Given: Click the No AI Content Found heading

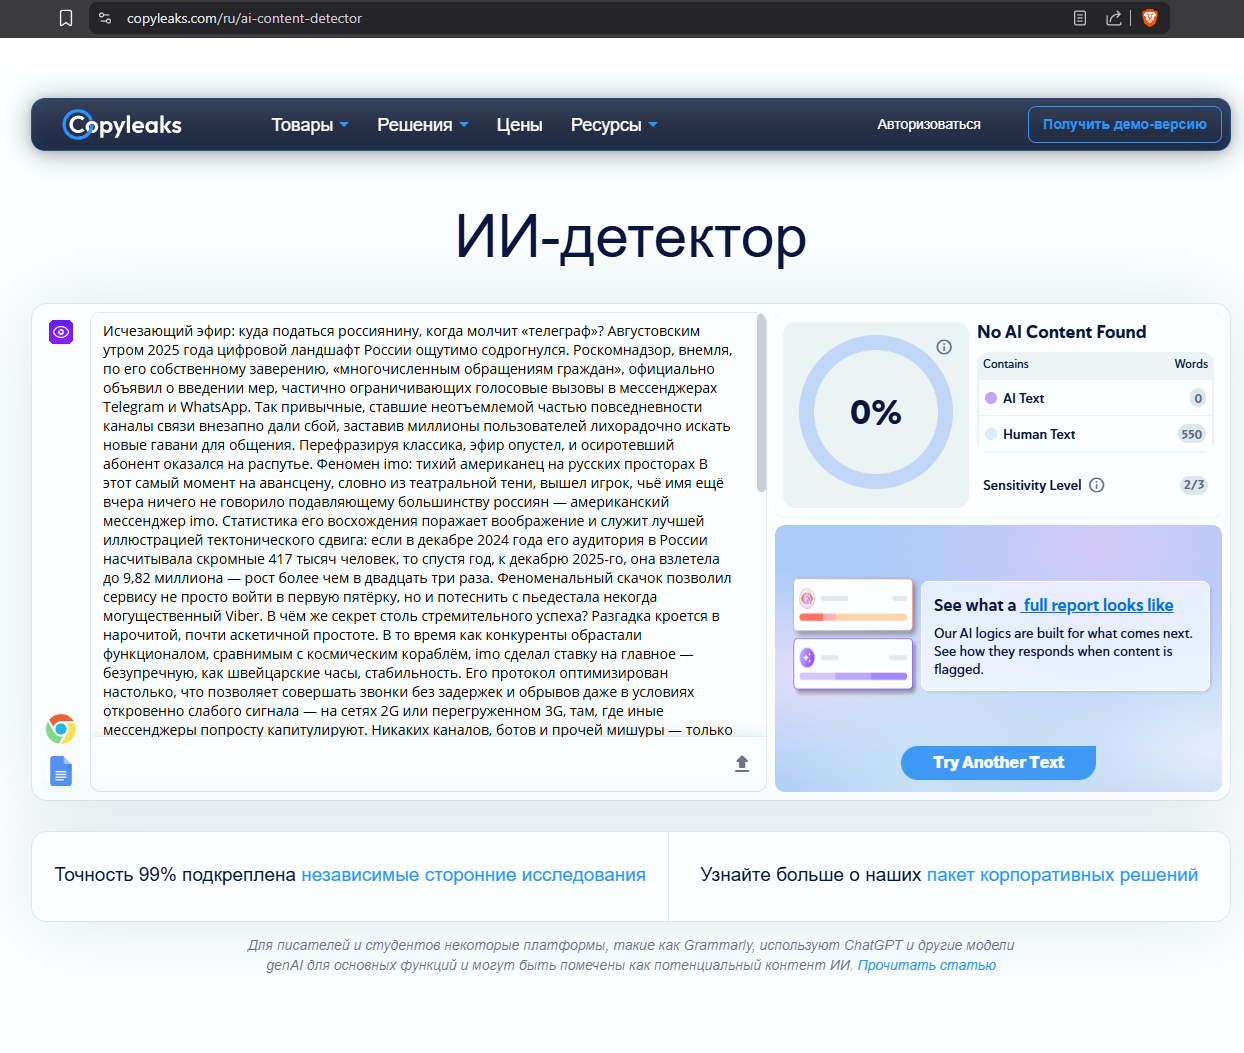Looking at the screenshot, I should point(1061,332).
